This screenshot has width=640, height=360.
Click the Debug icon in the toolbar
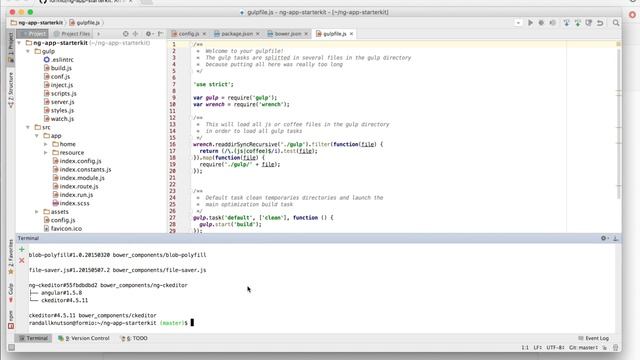pyautogui.click(x=541, y=23)
